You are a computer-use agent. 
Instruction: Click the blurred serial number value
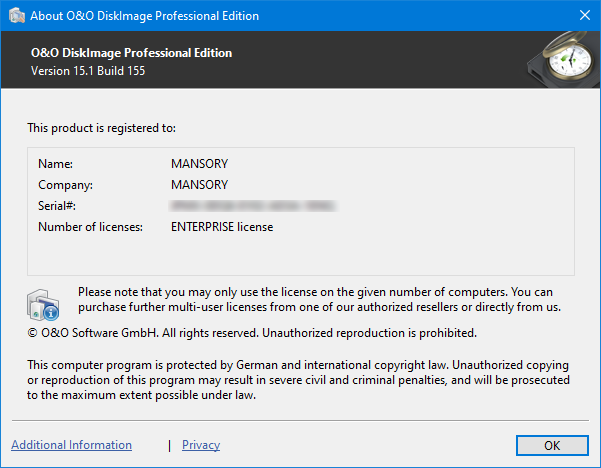click(252, 206)
